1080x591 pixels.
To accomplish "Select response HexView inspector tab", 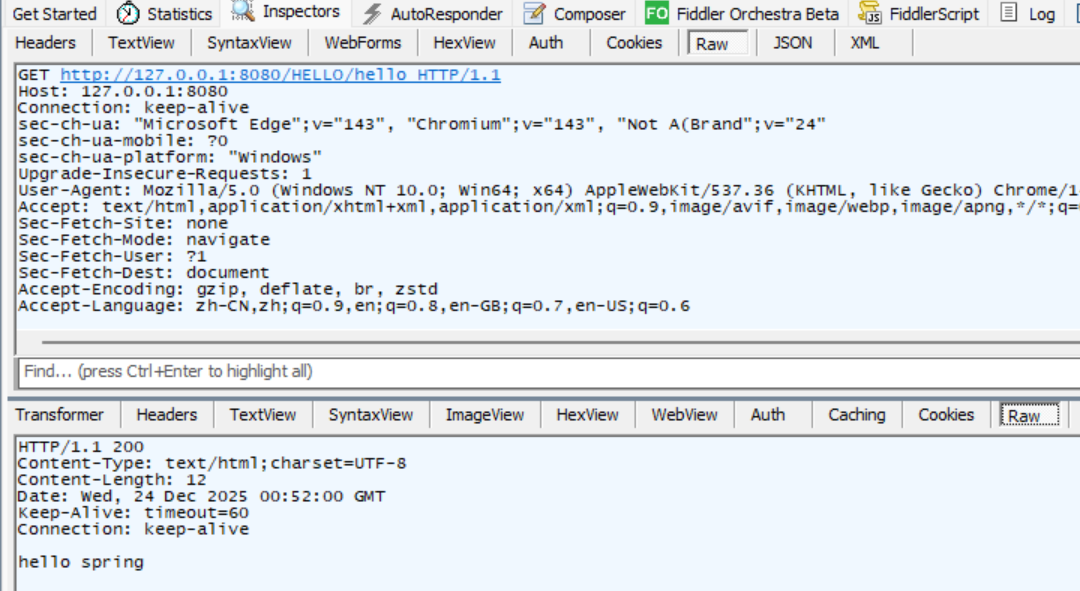I will pos(588,415).
